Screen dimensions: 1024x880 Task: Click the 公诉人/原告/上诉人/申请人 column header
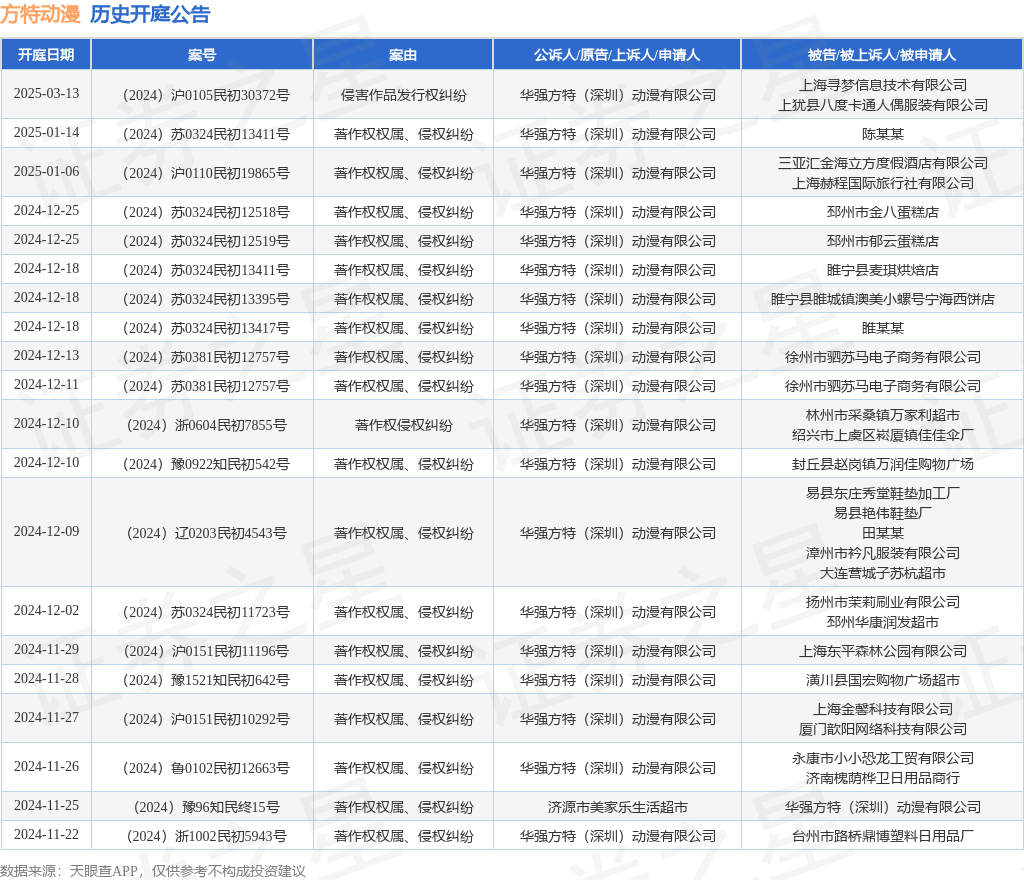617,55
